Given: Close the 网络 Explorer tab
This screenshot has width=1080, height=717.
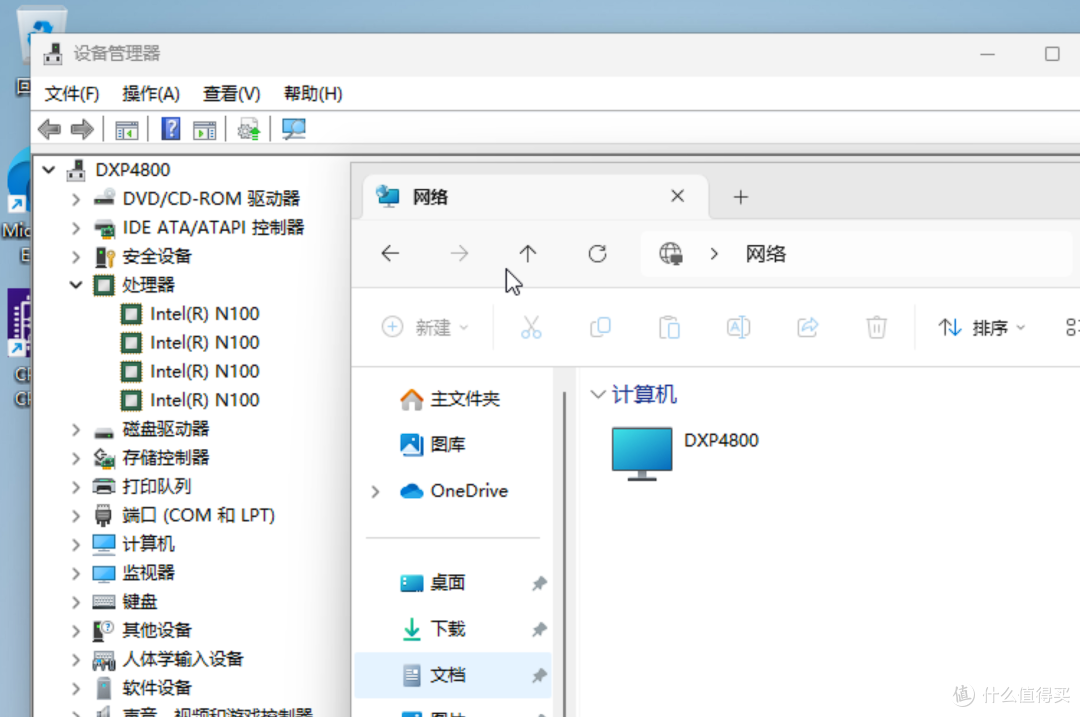Looking at the screenshot, I should (x=677, y=196).
